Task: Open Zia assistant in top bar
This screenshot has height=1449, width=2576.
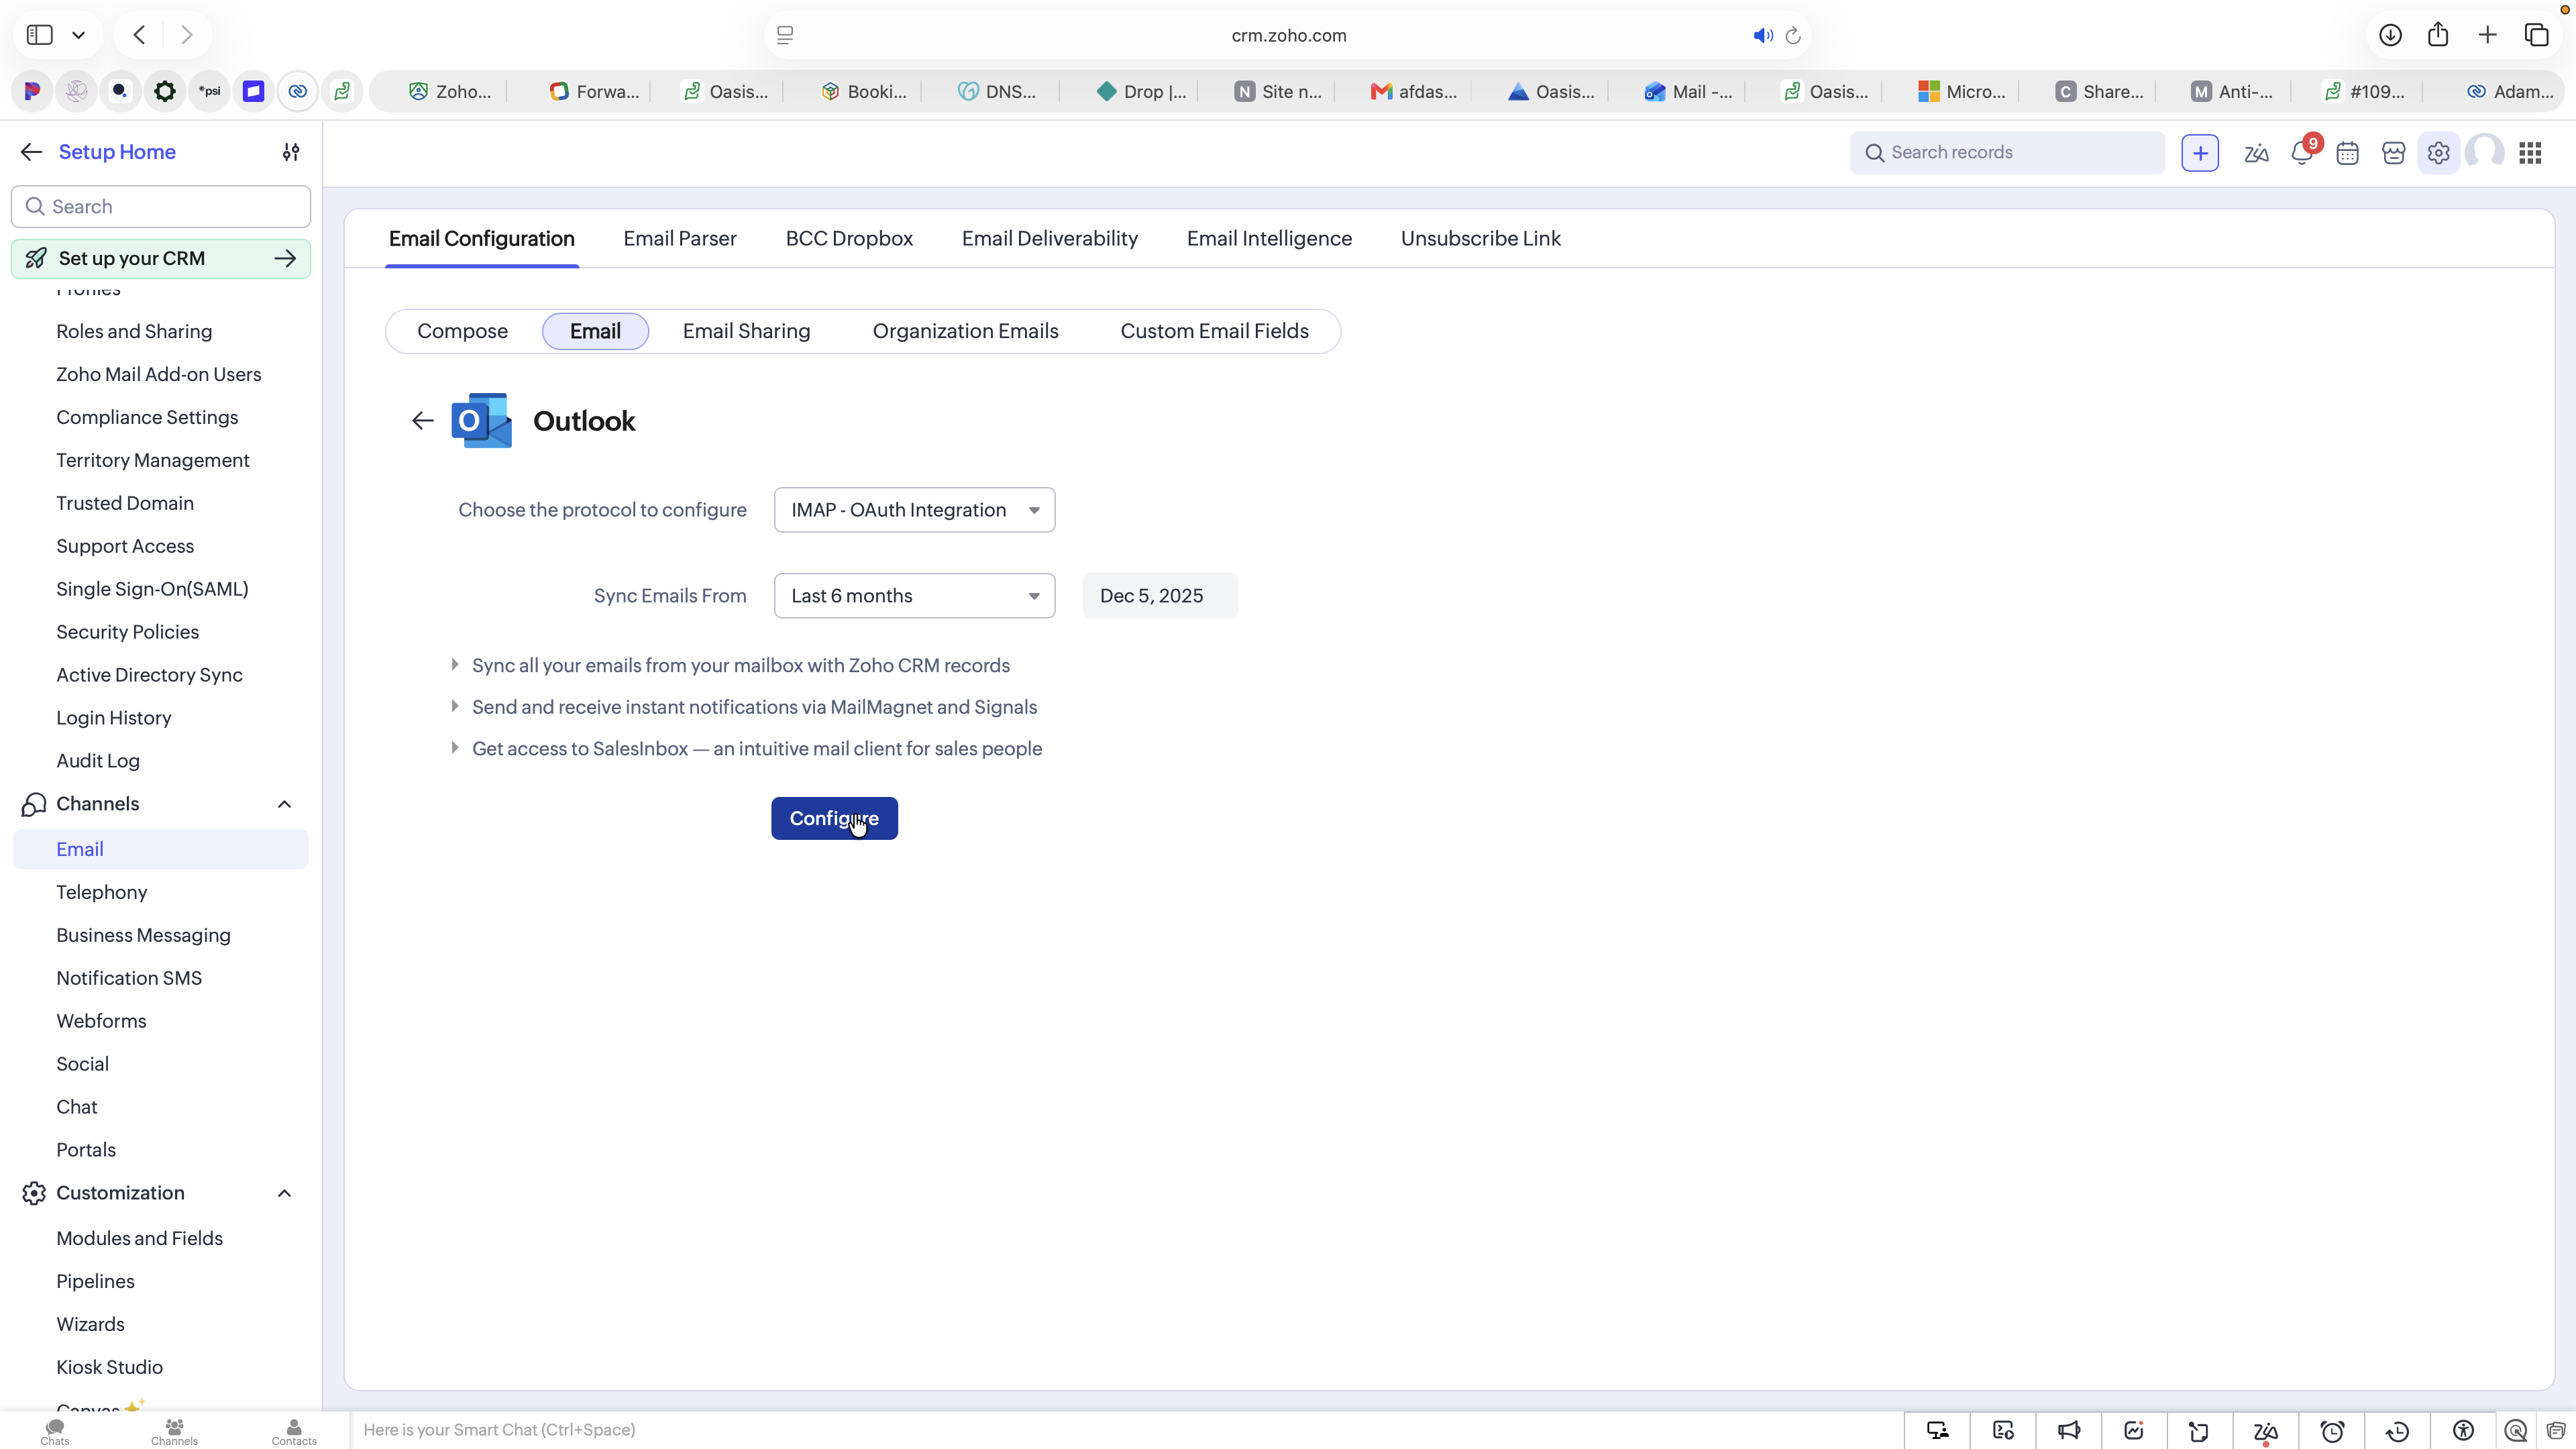Action: click(2256, 153)
